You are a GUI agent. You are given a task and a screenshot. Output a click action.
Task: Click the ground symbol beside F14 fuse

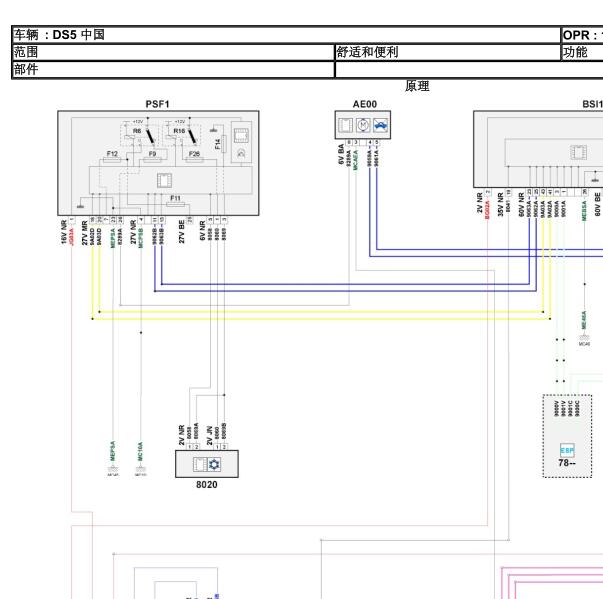[x=214, y=129]
